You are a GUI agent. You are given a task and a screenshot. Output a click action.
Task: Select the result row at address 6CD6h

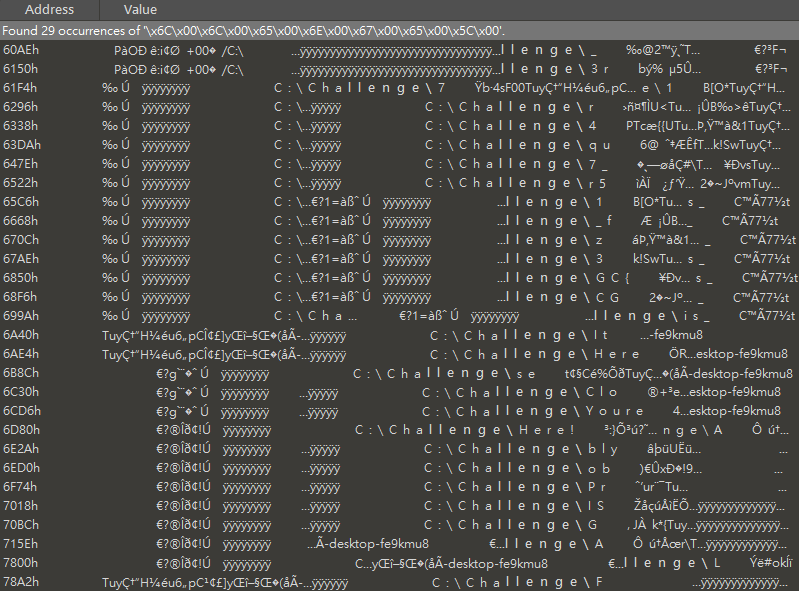(400, 411)
